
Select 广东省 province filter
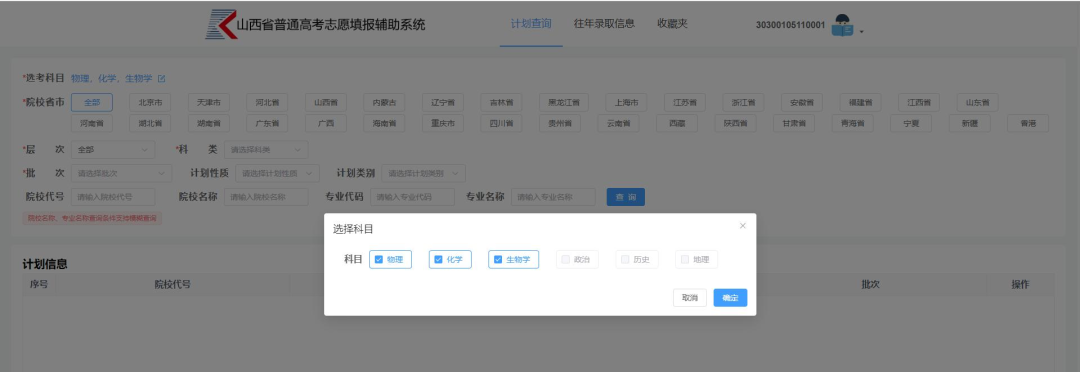(x=267, y=123)
